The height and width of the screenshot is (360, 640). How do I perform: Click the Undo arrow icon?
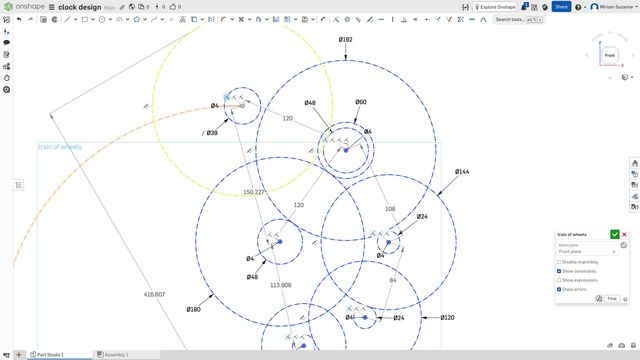pos(19,19)
